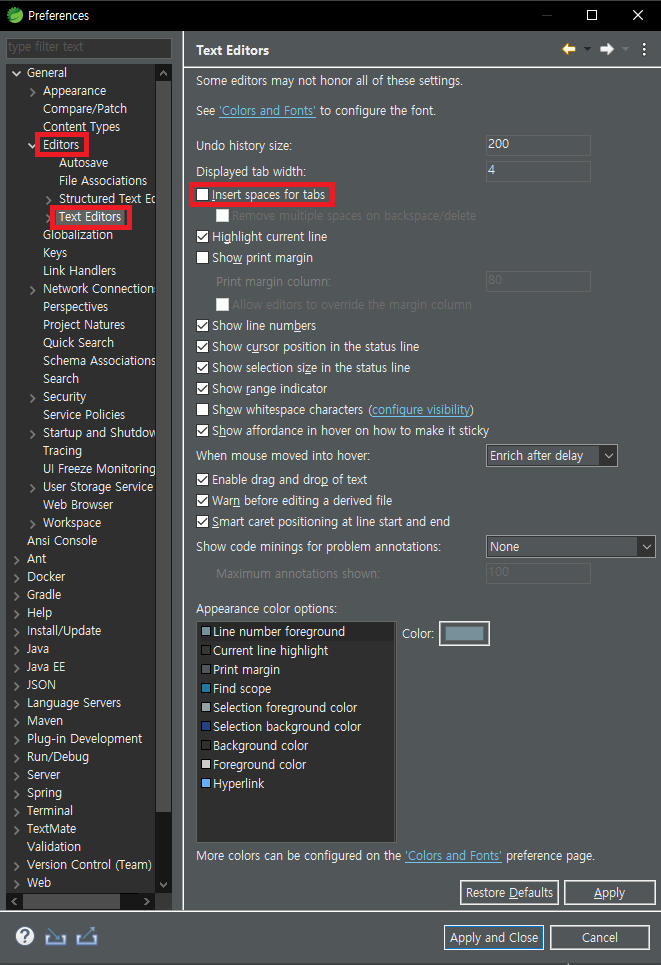The height and width of the screenshot is (965, 661).
Task: Expand the Security tree node
Action: point(33,398)
